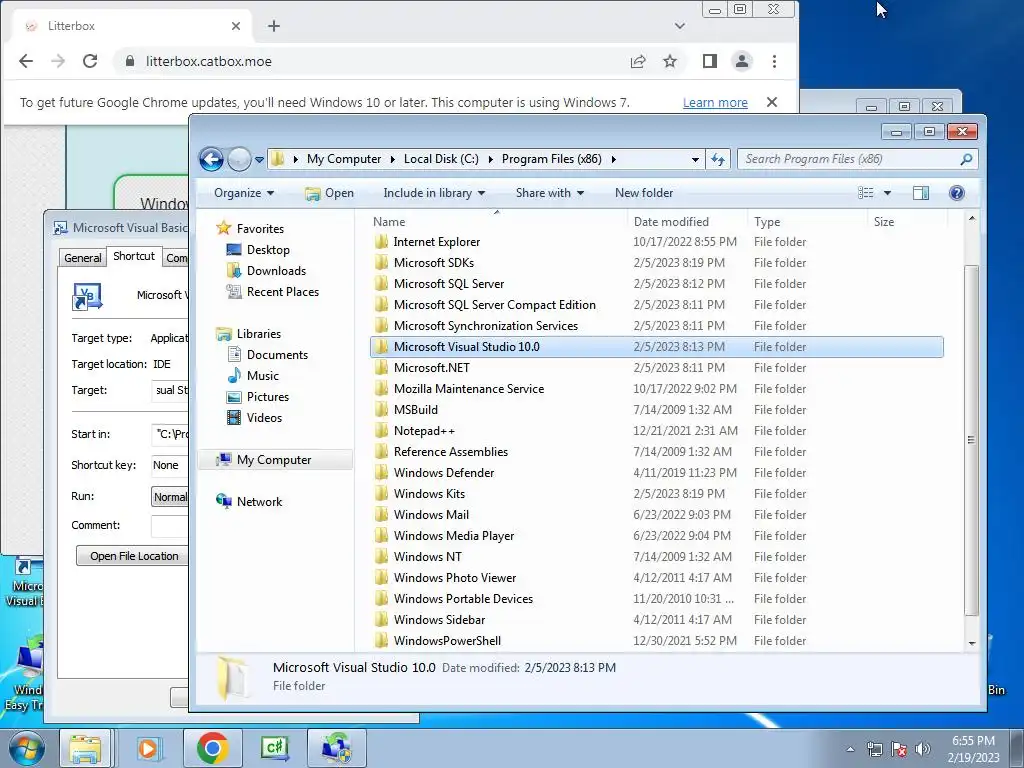Open Recent Places in navigation pane
This screenshot has width=1024, height=768.
pyautogui.click(x=283, y=291)
